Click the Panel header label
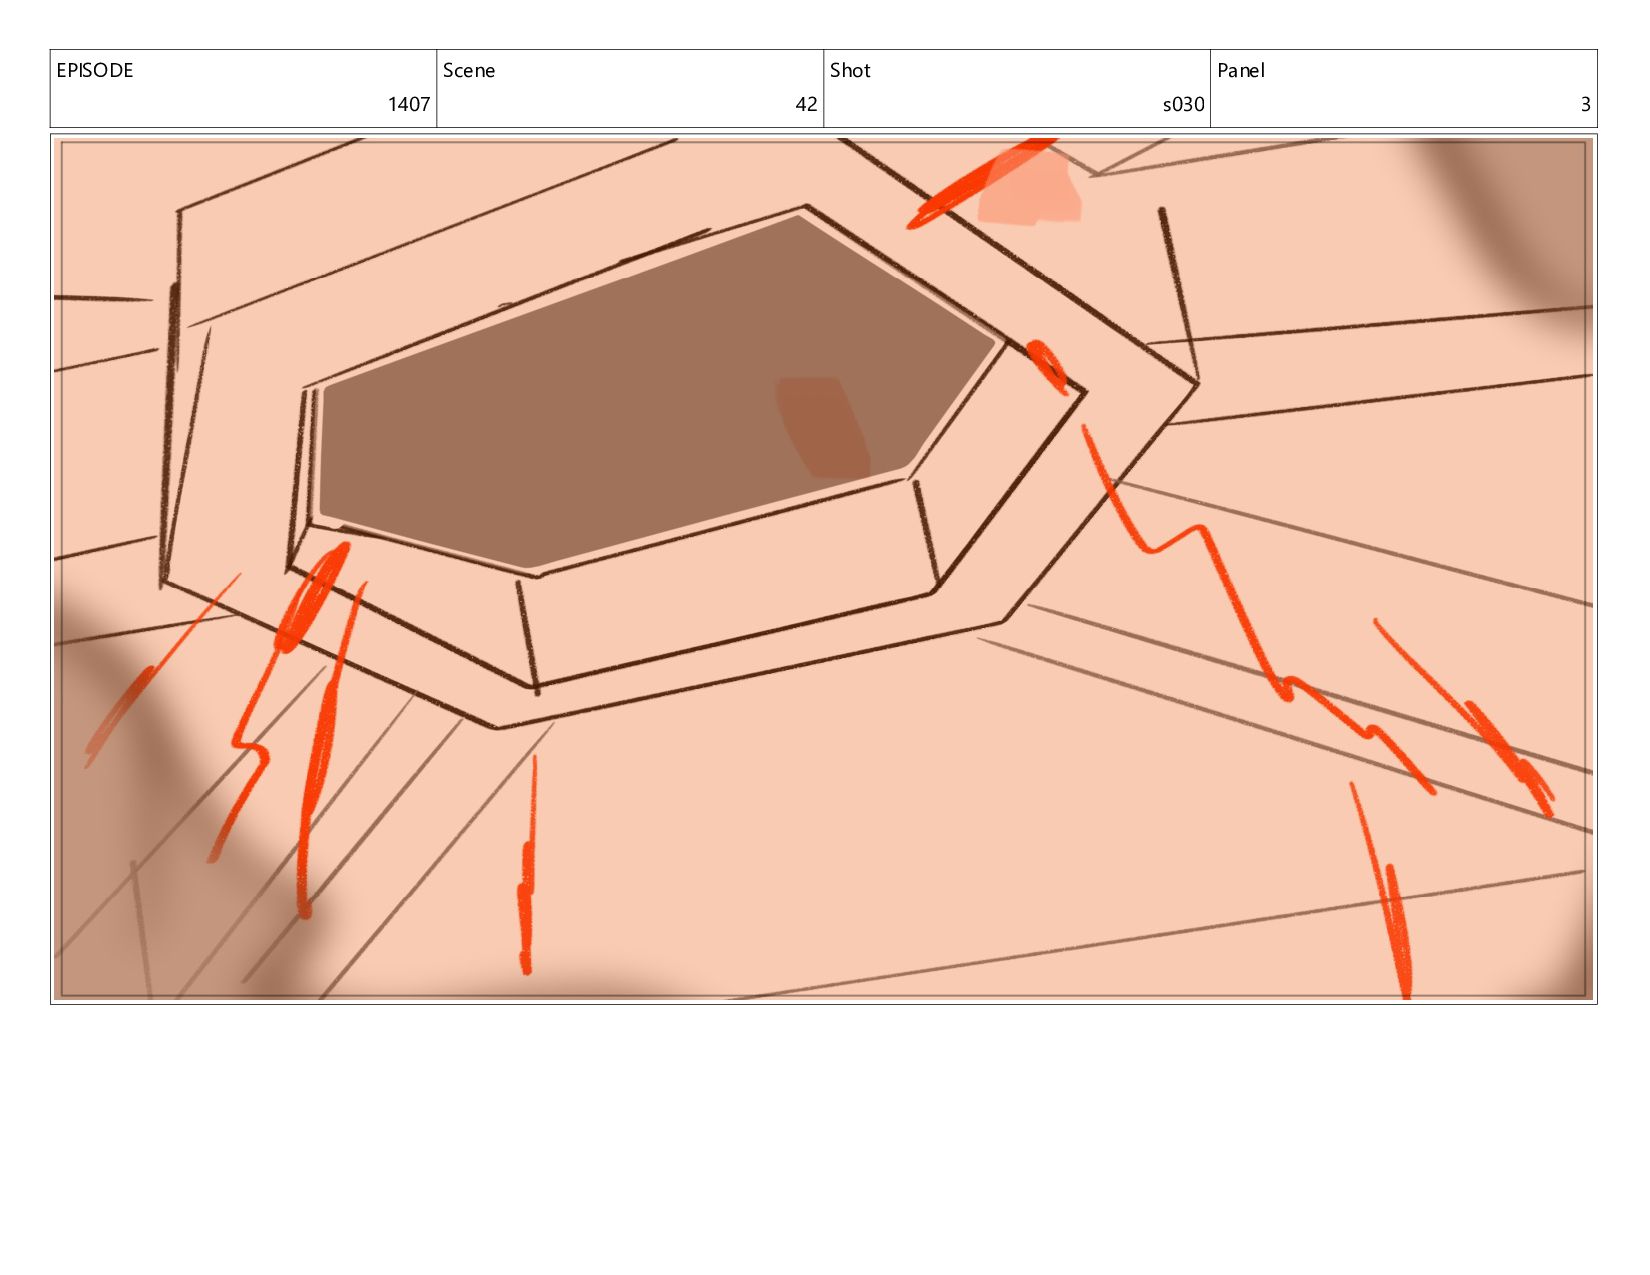 [1241, 71]
